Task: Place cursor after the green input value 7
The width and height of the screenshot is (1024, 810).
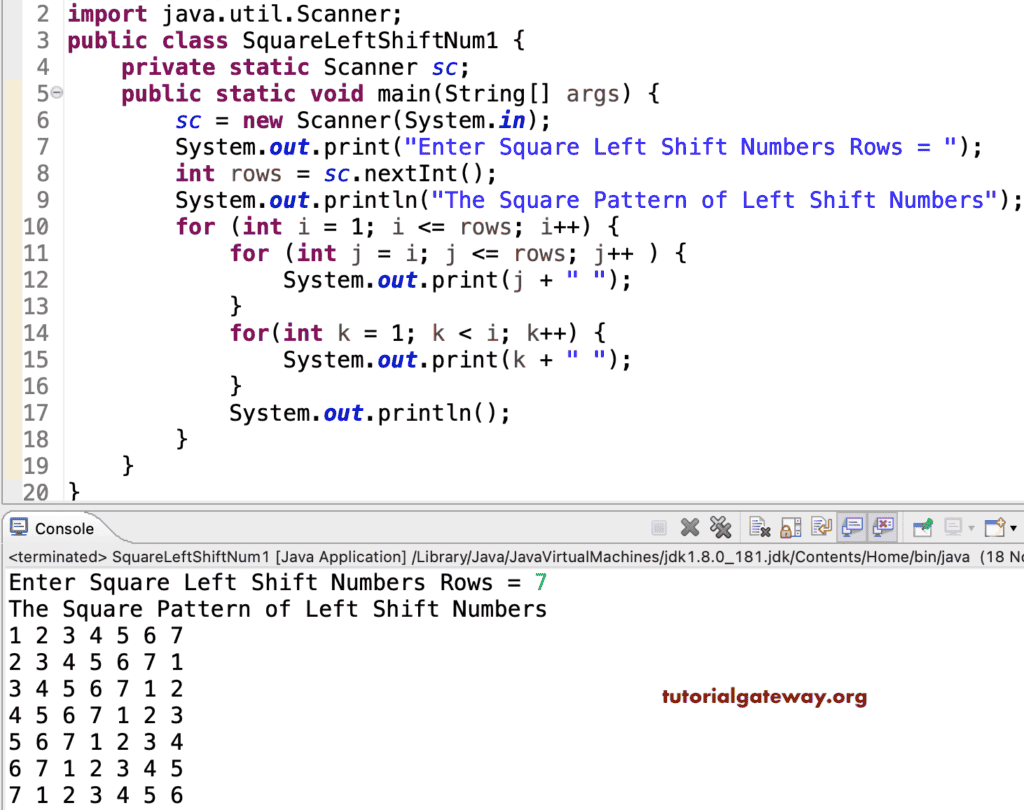Action: pos(550,582)
